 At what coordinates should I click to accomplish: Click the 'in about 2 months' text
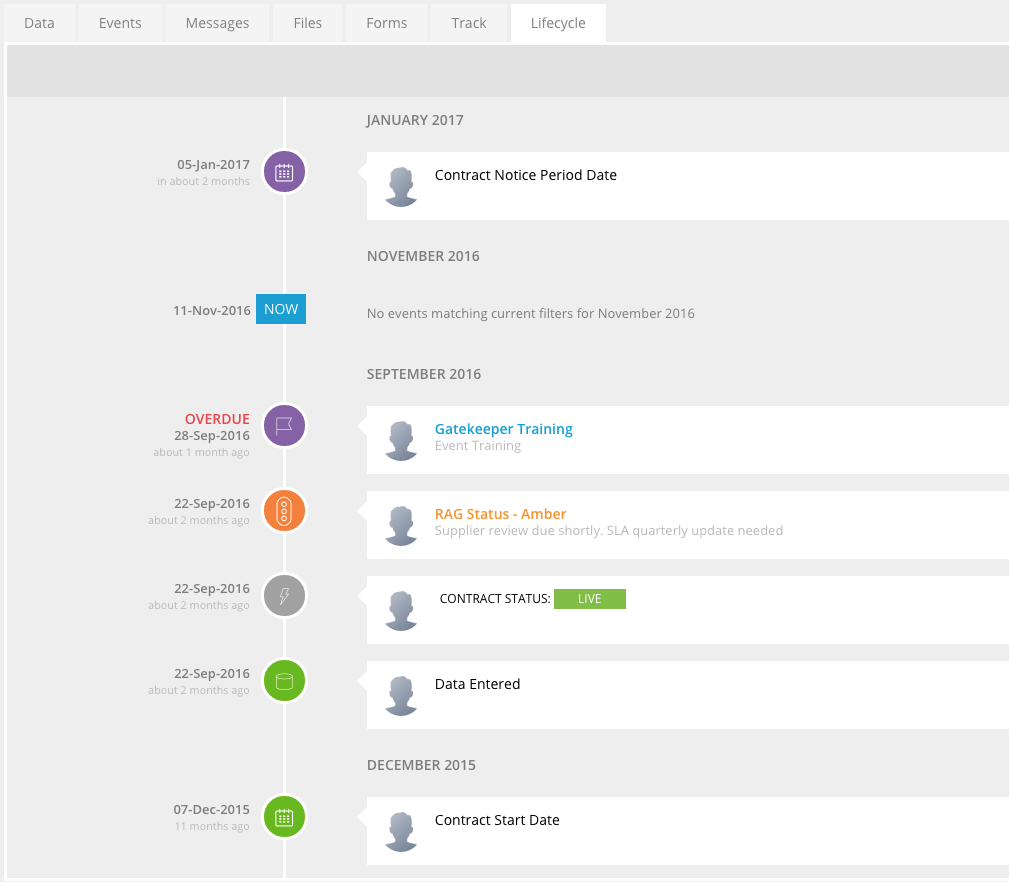[203, 181]
